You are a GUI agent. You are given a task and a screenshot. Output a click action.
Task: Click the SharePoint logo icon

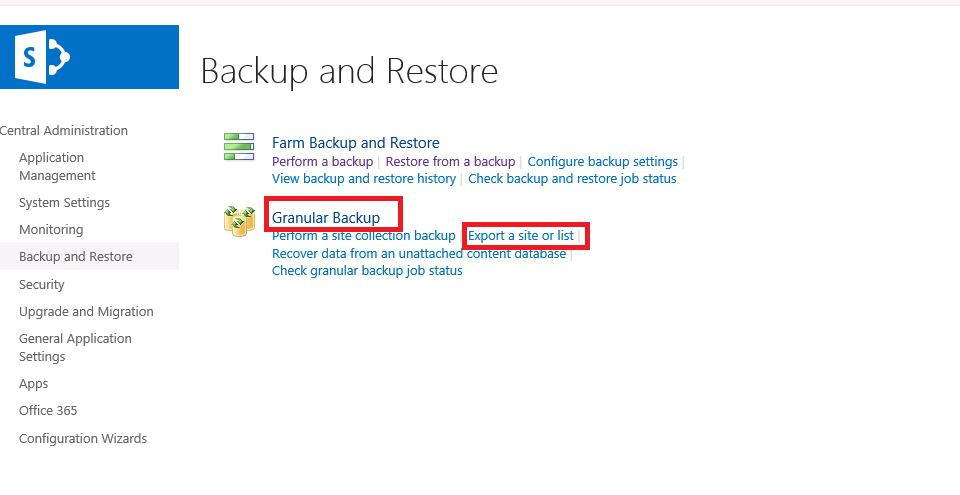pyautogui.click(x=42, y=57)
